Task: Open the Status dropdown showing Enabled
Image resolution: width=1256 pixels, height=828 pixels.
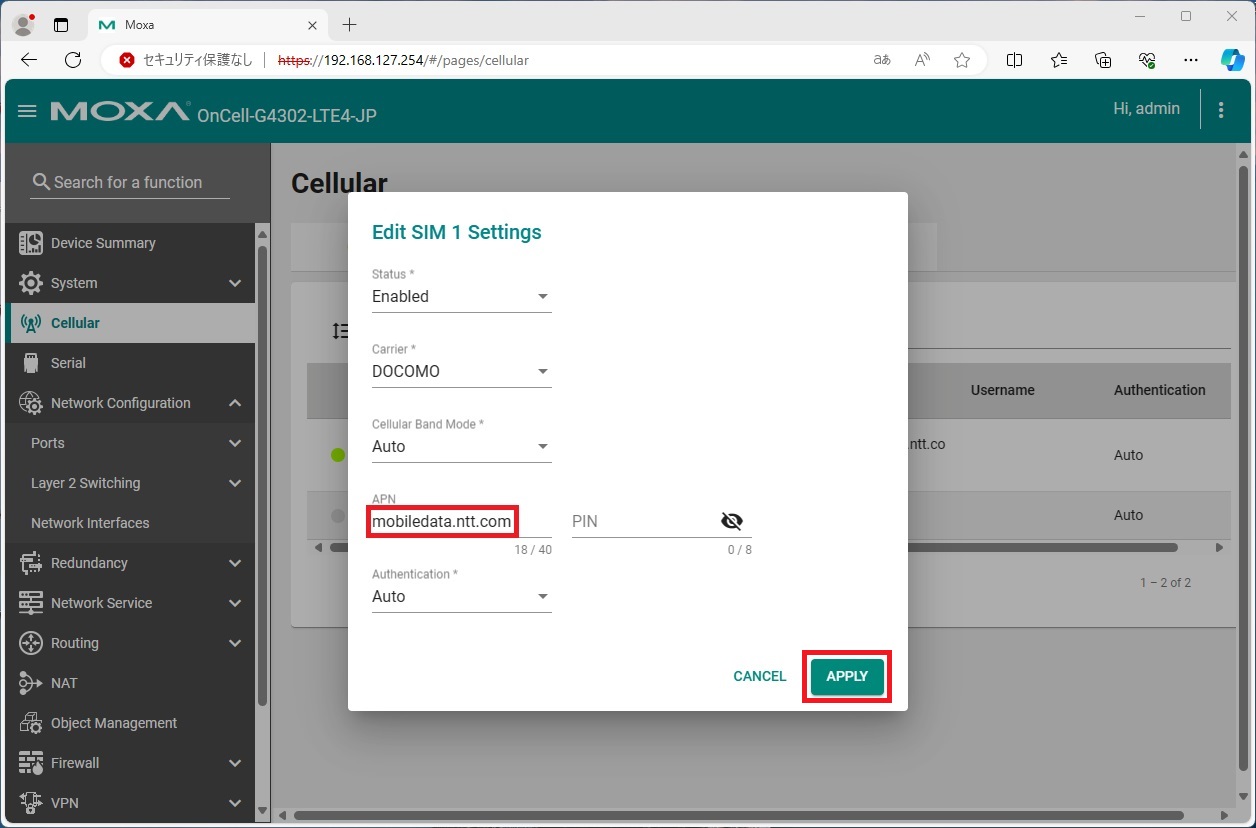Action: (461, 297)
